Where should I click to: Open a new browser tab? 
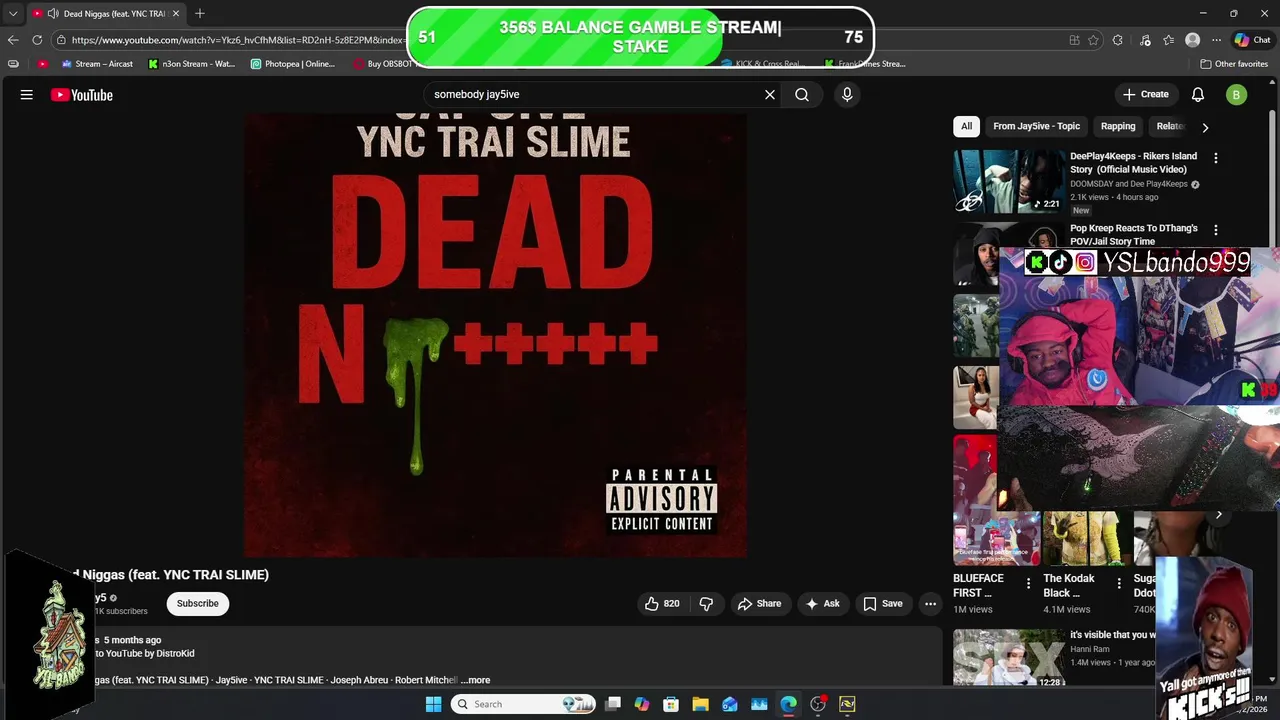(x=200, y=13)
